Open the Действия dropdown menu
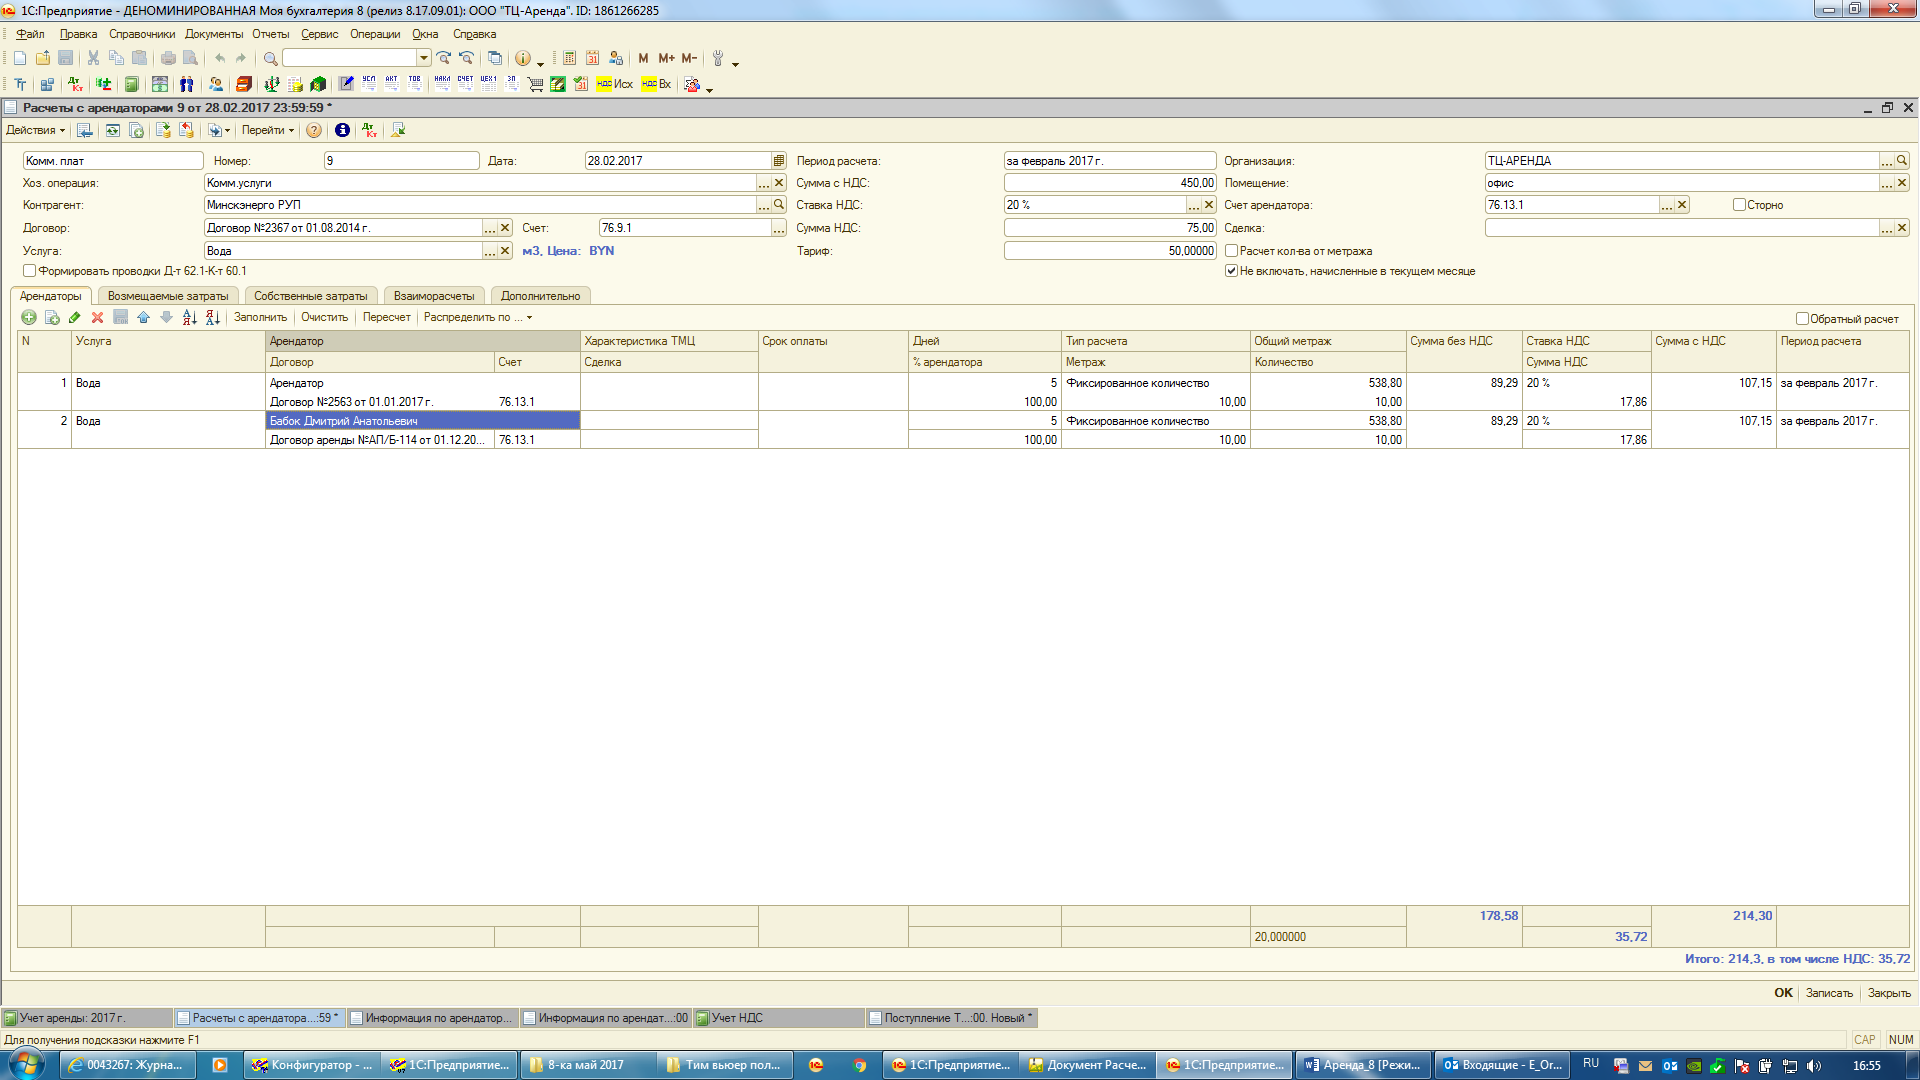The image size is (1920, 1080). 35,130
